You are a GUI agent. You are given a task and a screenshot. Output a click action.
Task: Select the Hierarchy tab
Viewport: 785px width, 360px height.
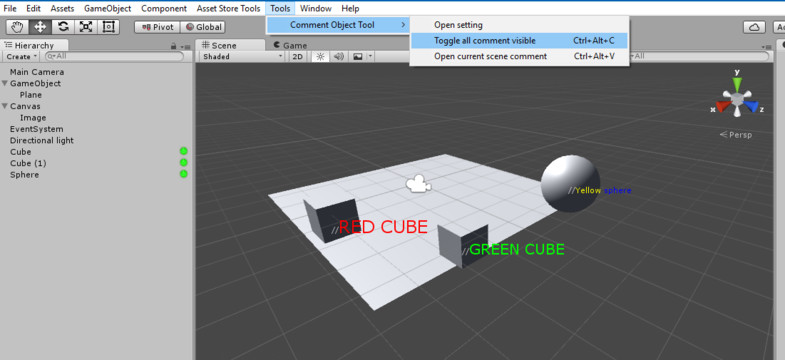(x=34, y=45)
